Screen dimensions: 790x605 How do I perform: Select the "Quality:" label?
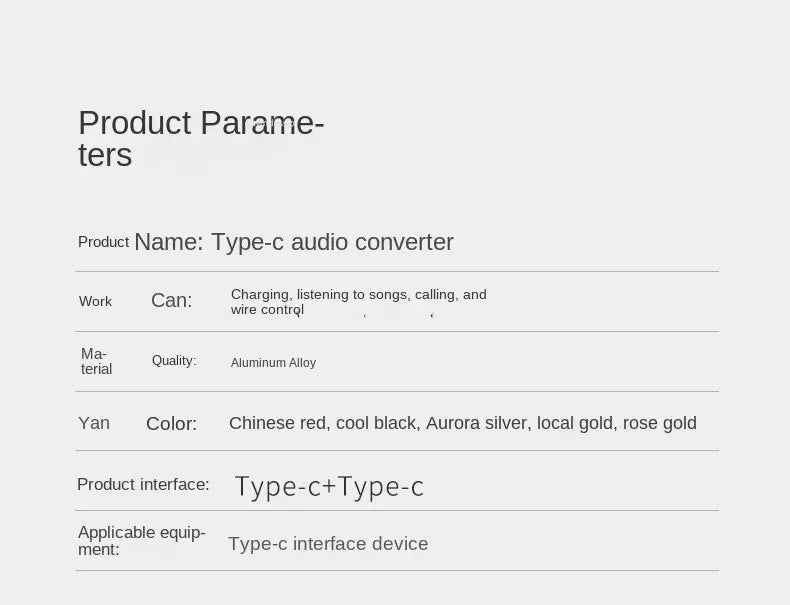click(174, 360)
